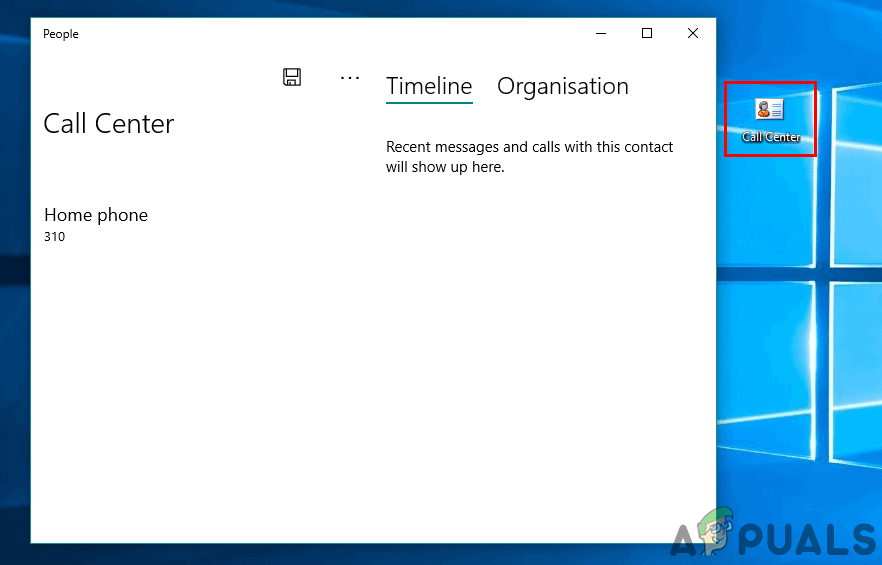
Task: Minimize the People window
Action: click(601, 33)
